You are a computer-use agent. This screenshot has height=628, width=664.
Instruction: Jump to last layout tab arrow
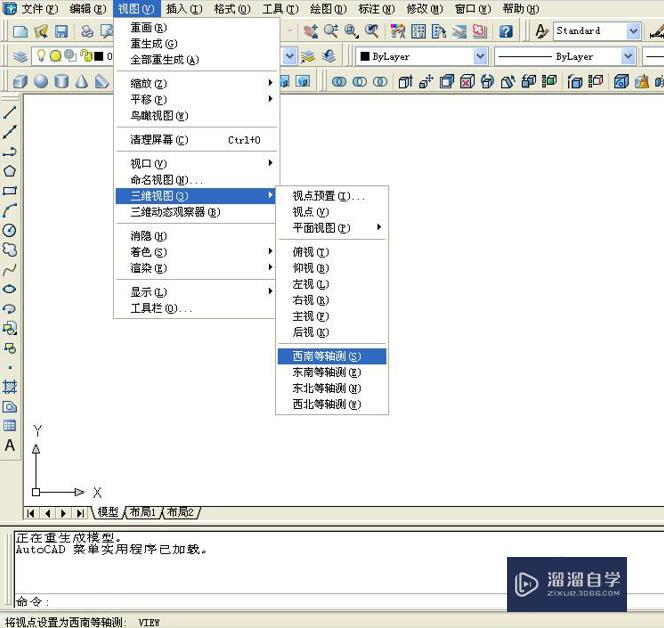coord(80,513)
